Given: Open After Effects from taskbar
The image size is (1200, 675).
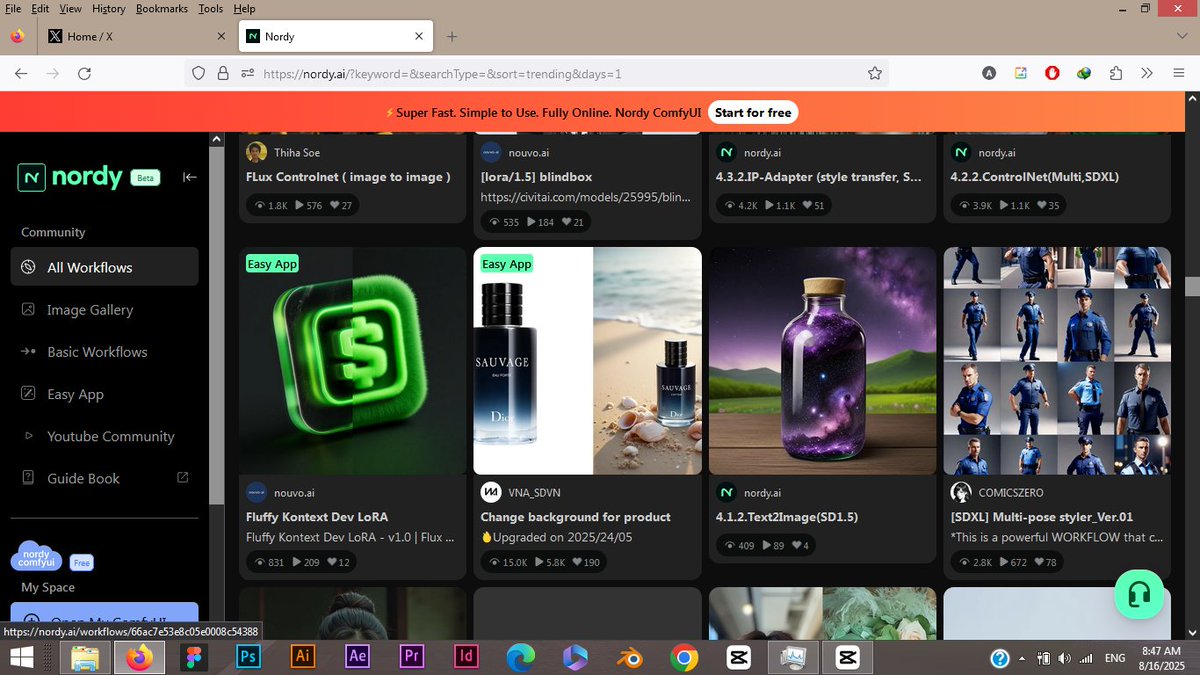Looking at the screenshot, I should coord(357,657).
